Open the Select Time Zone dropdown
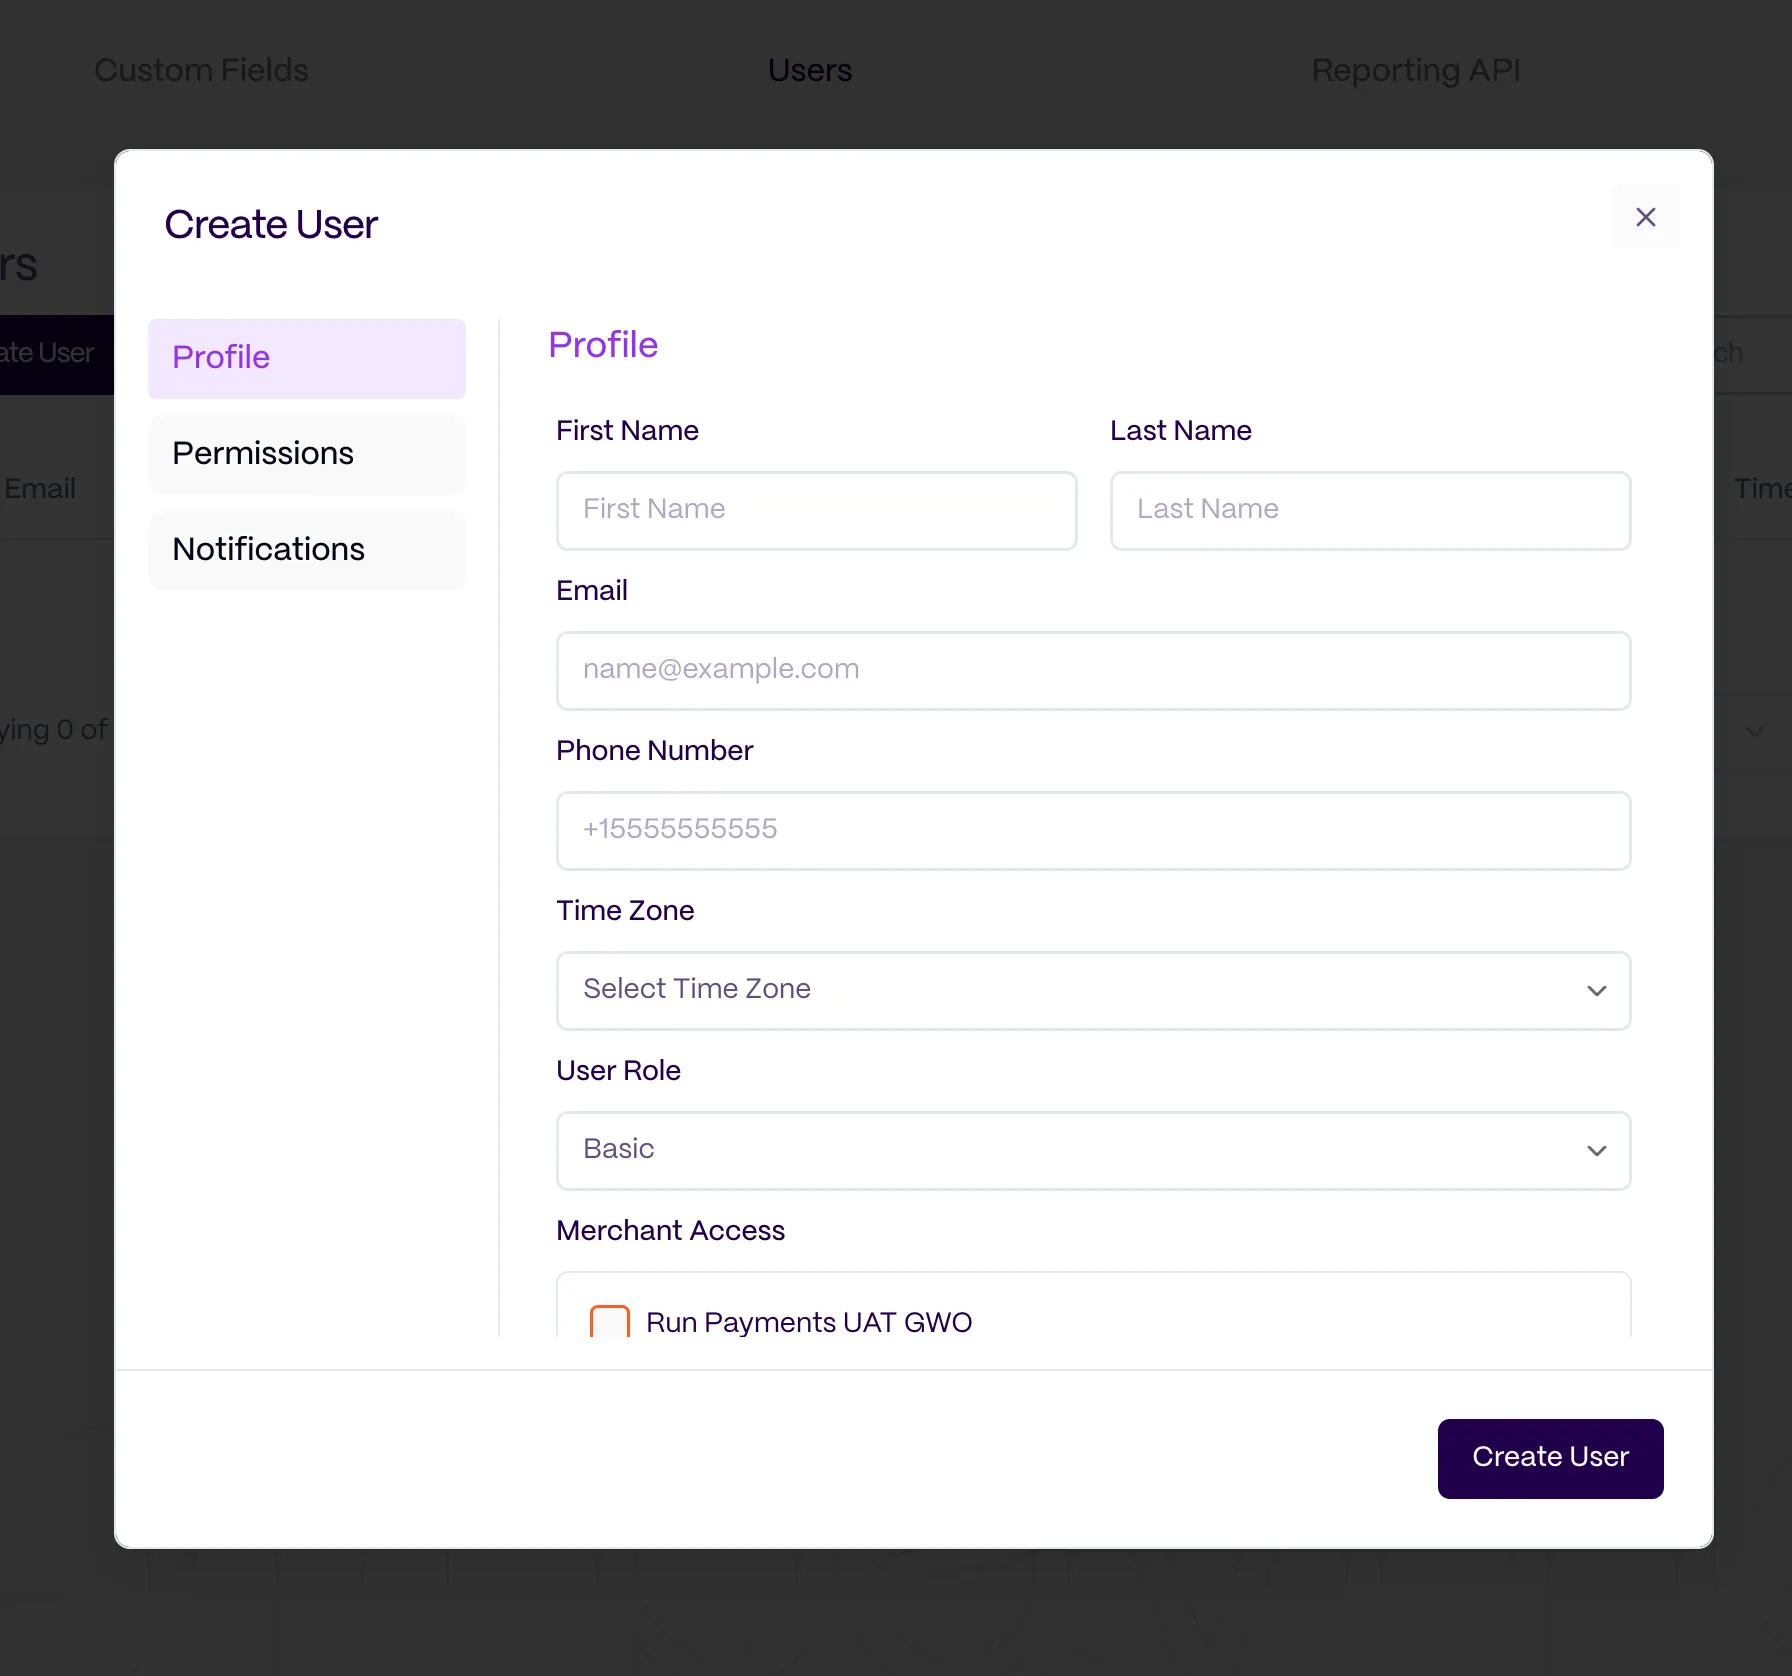 [1092, 991]
